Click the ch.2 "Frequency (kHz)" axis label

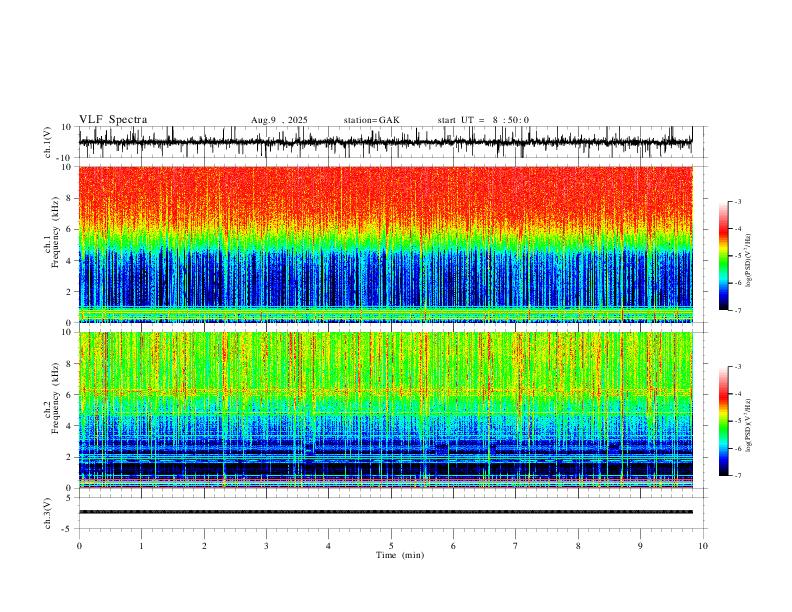[55, 398]
